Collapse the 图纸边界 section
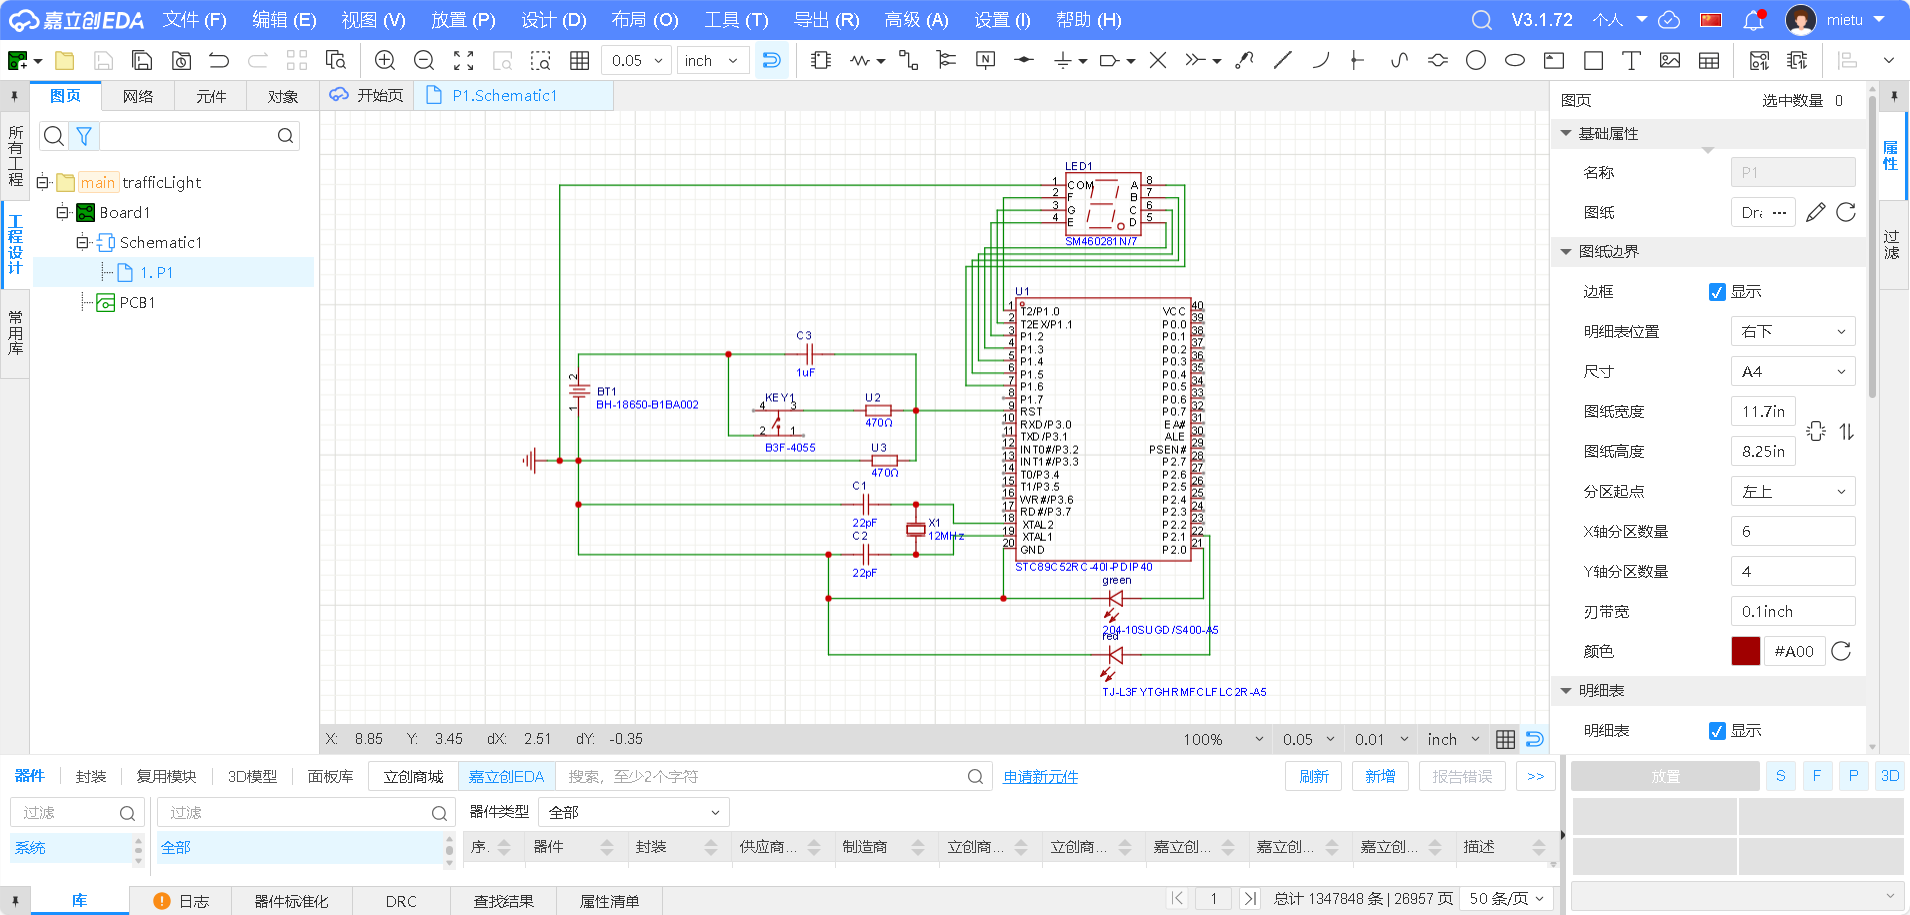Viewport: 1910px width, 915px height. 1566,251
